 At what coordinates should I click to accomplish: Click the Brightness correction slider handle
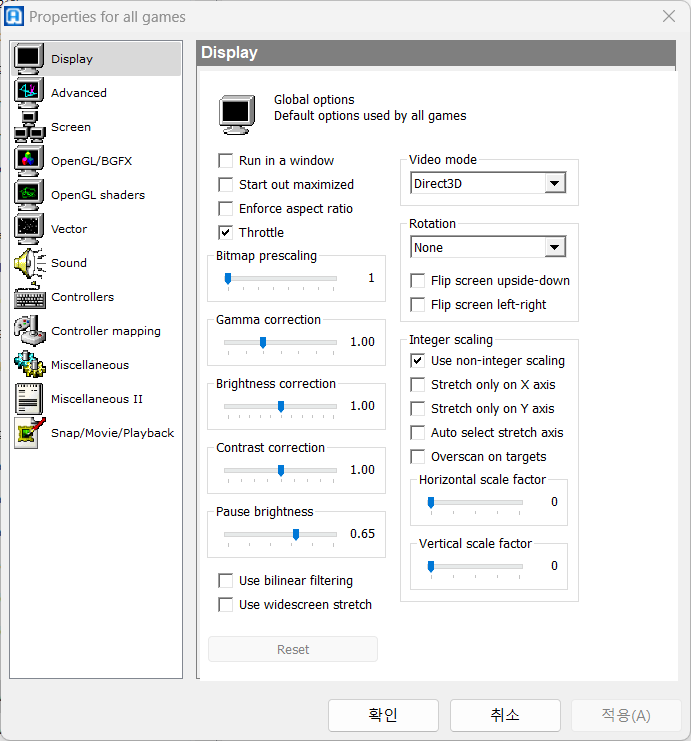(281, 406)
